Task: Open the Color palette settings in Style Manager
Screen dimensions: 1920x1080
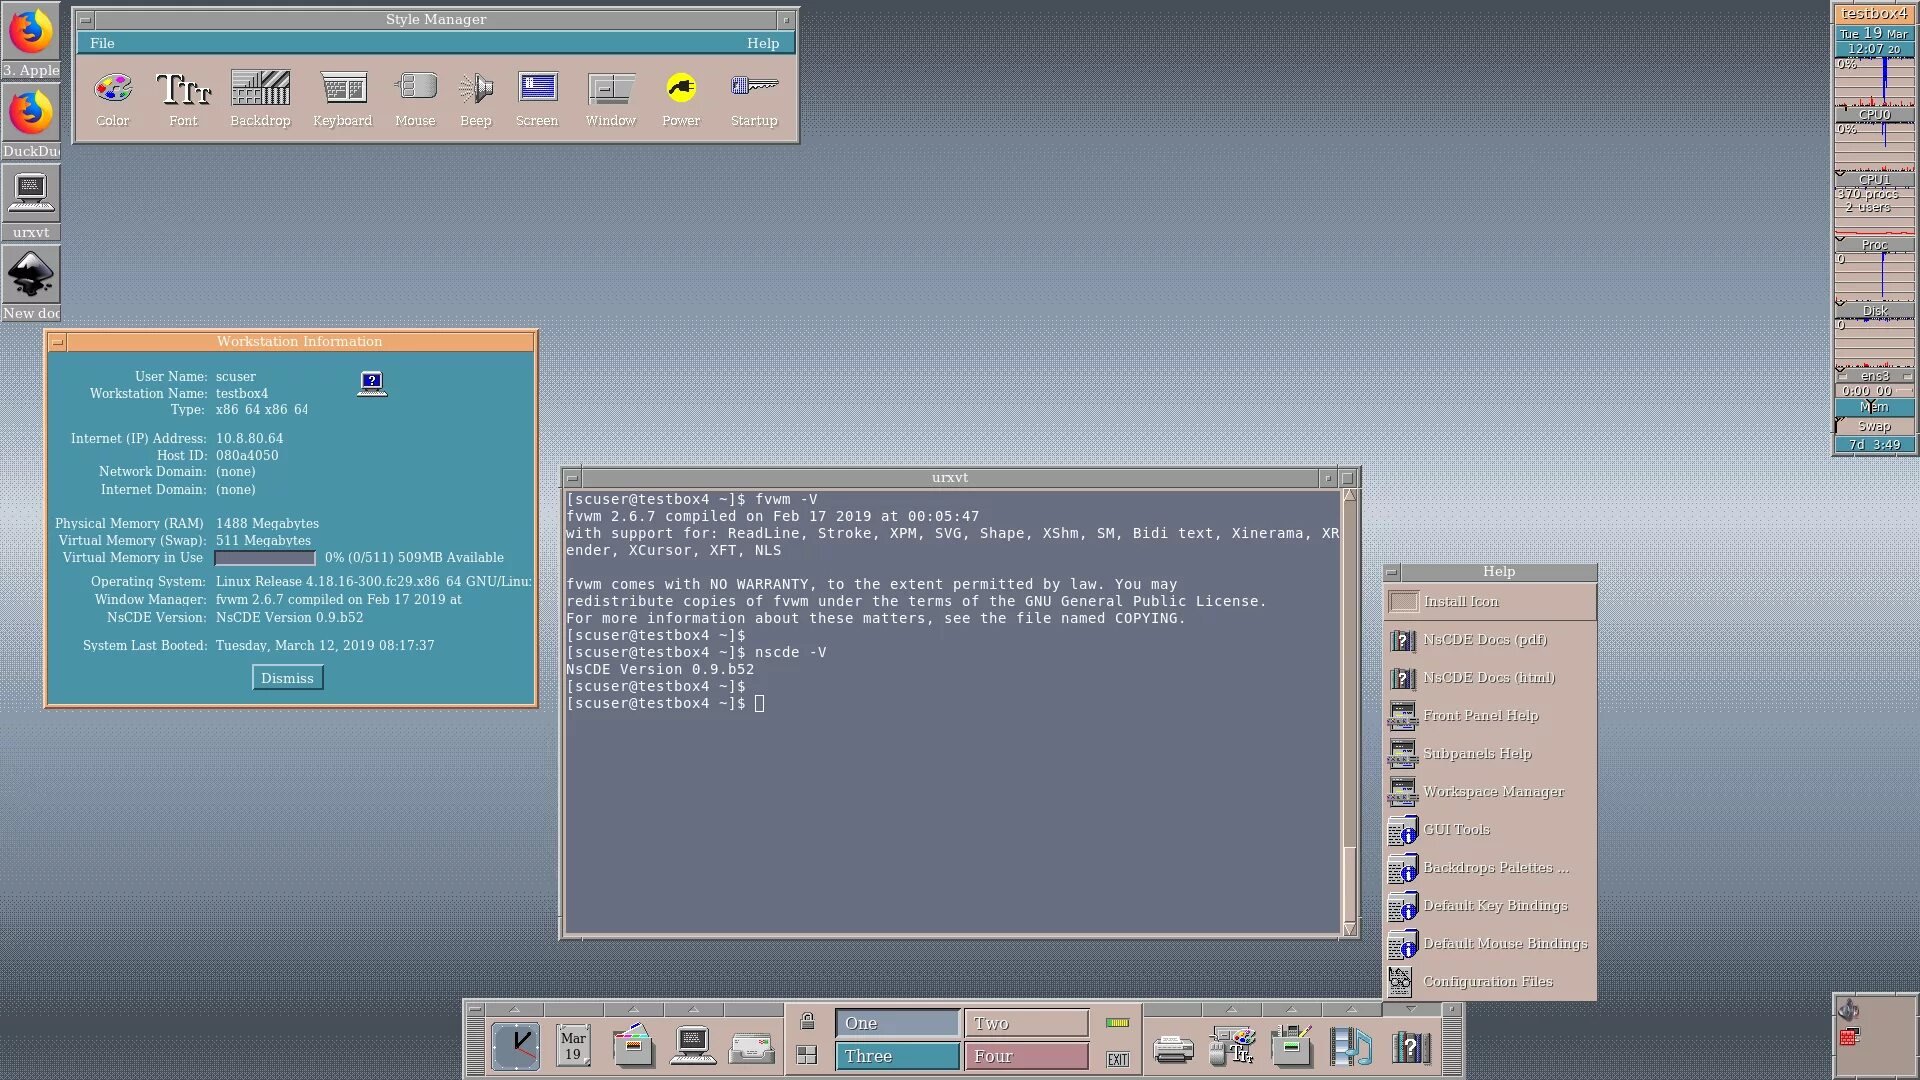Action: pyautogui.click(x=113, y=89)
